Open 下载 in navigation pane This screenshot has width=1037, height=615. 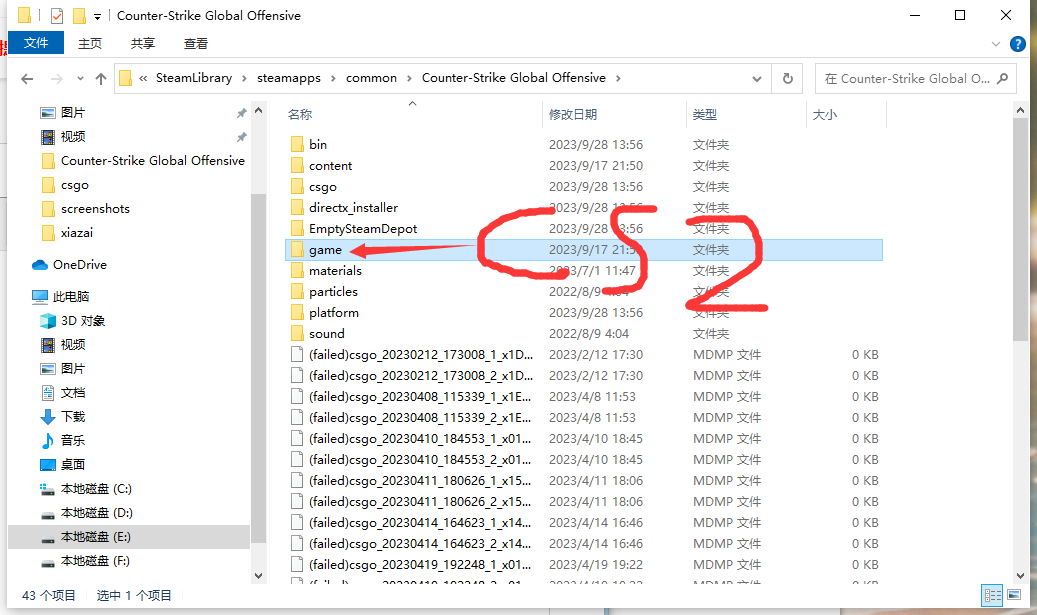(73, 417)
